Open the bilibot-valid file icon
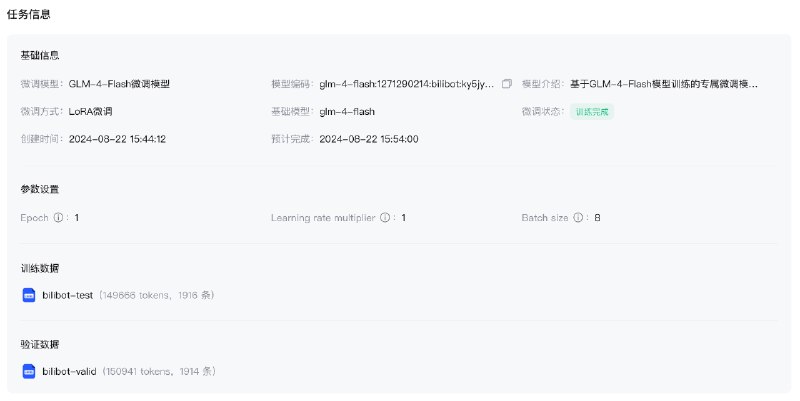This screenshot has height=401, width=800. [x=29, y=371]
